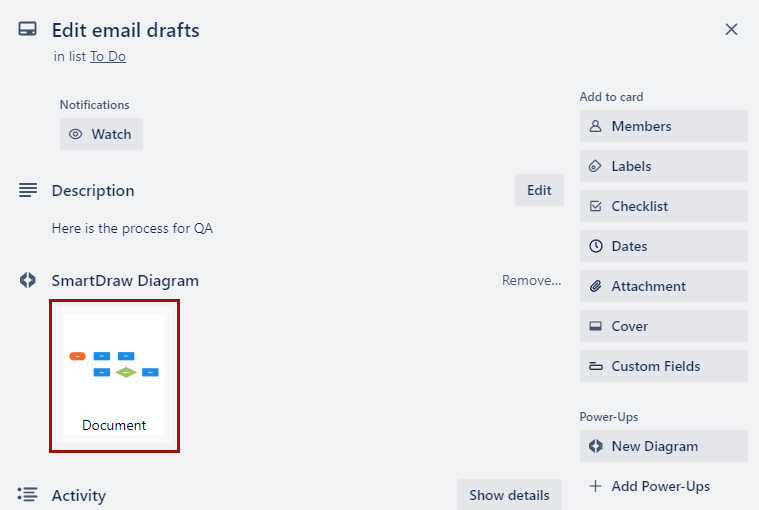Click the Activity list icon
The width and height of the screenshot is (759, 510).
[28, 495]
